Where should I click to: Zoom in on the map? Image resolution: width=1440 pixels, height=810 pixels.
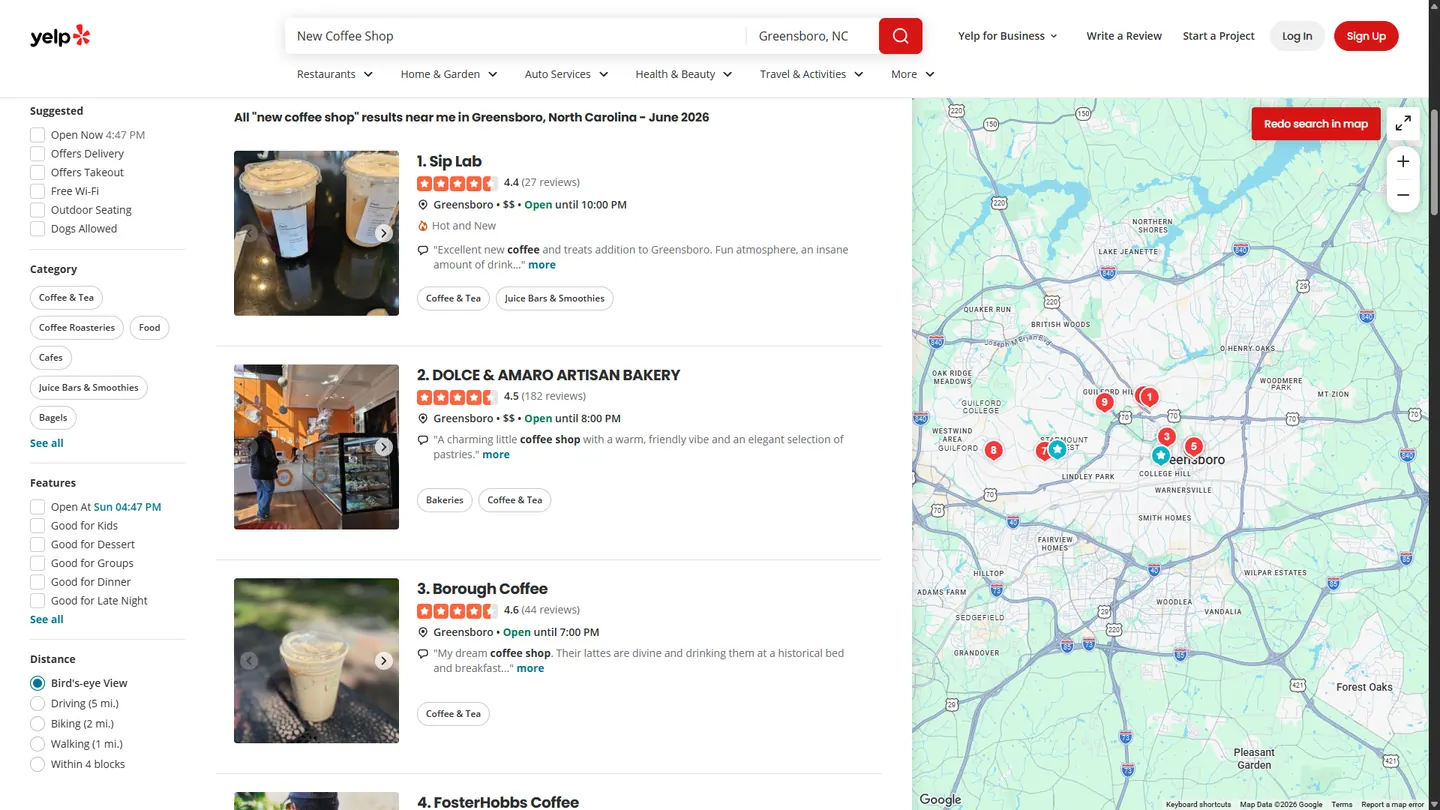[x=1403, y=161]
